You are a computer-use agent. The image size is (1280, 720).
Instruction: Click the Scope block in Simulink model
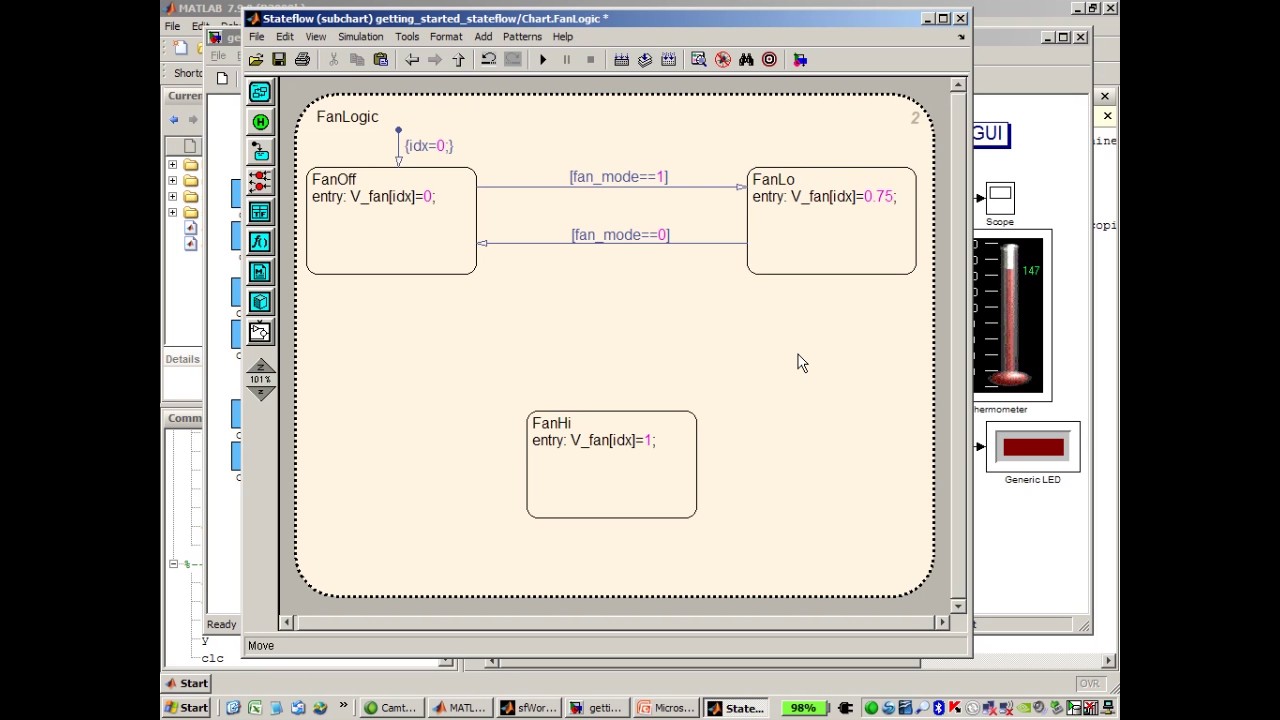pos(1000,197)
